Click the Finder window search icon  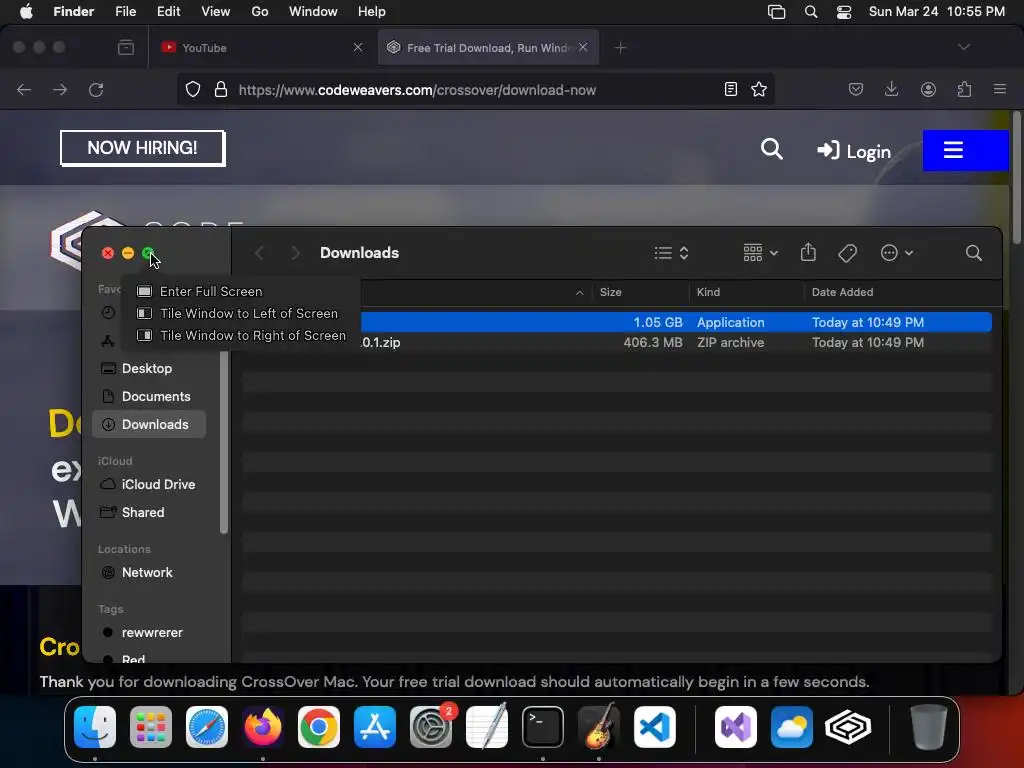click(x=974, y=253)
